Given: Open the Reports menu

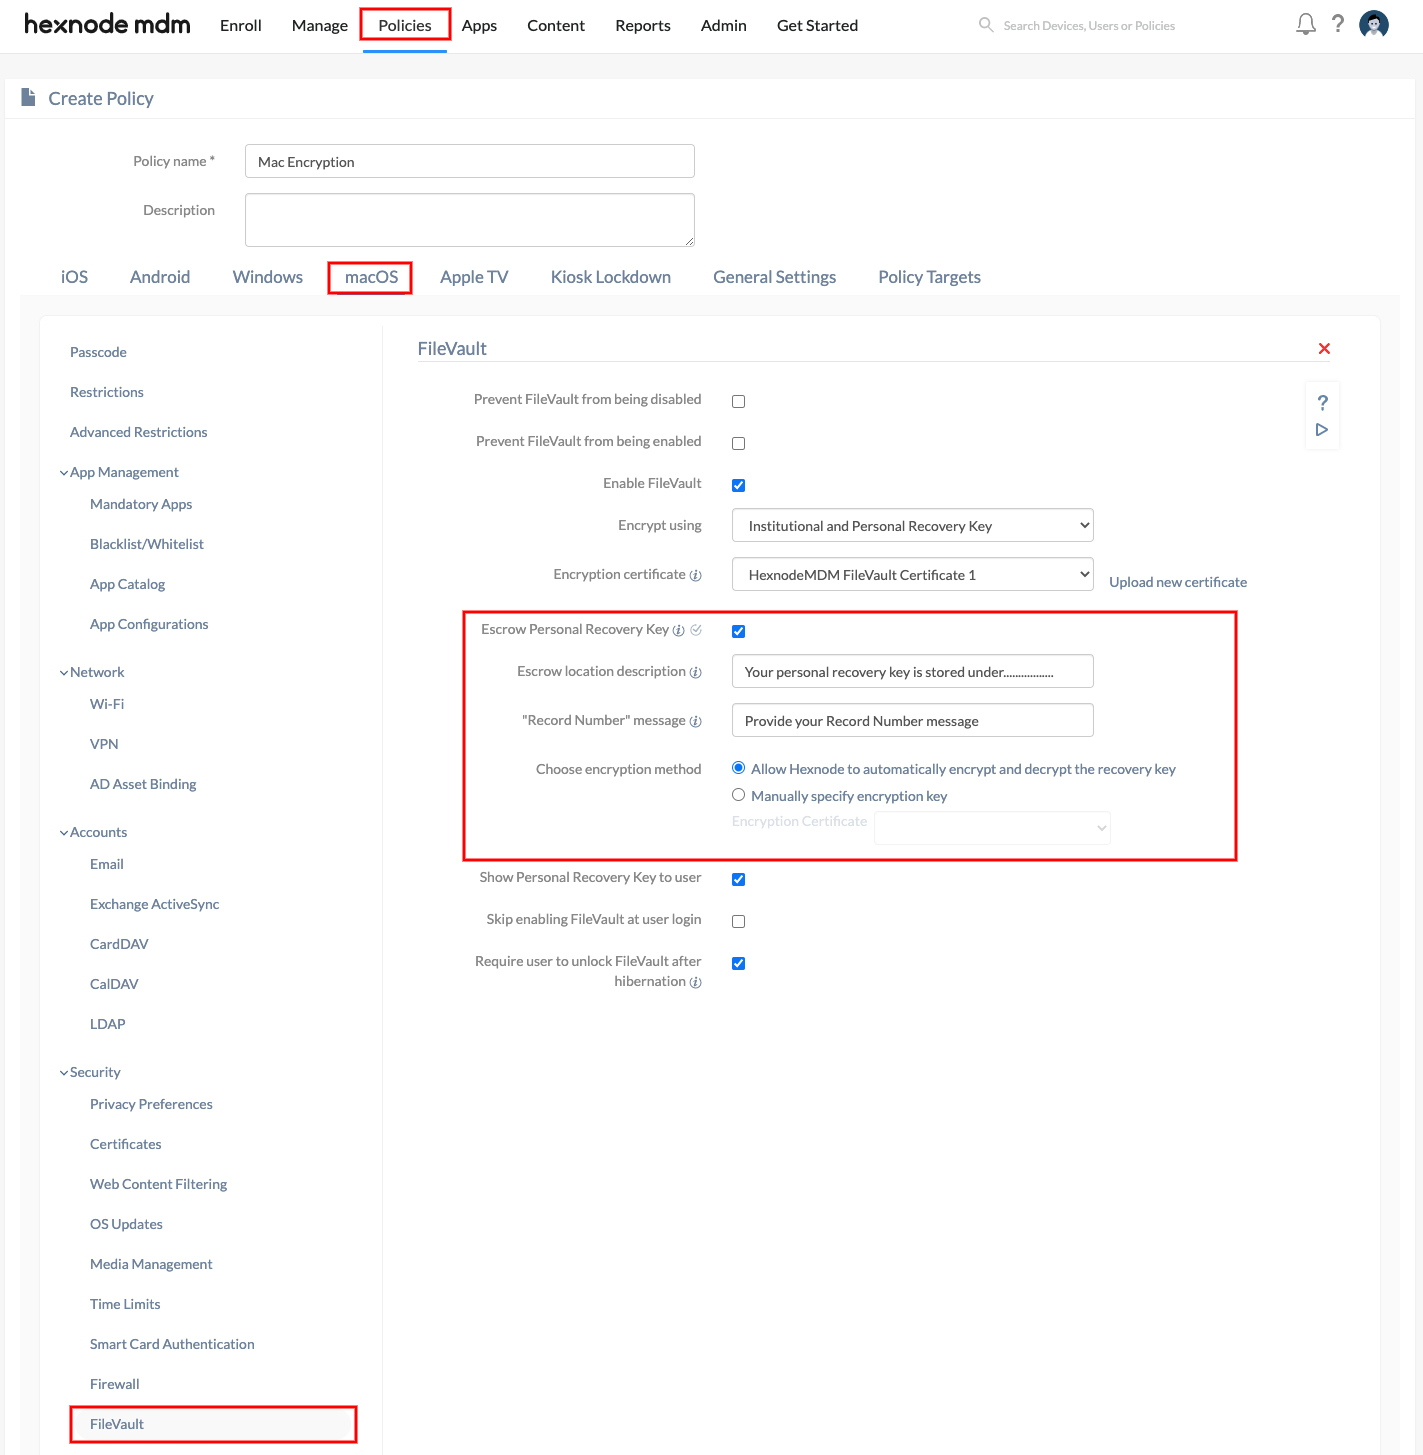Looking at the screenshot, I should coord(643,25).
